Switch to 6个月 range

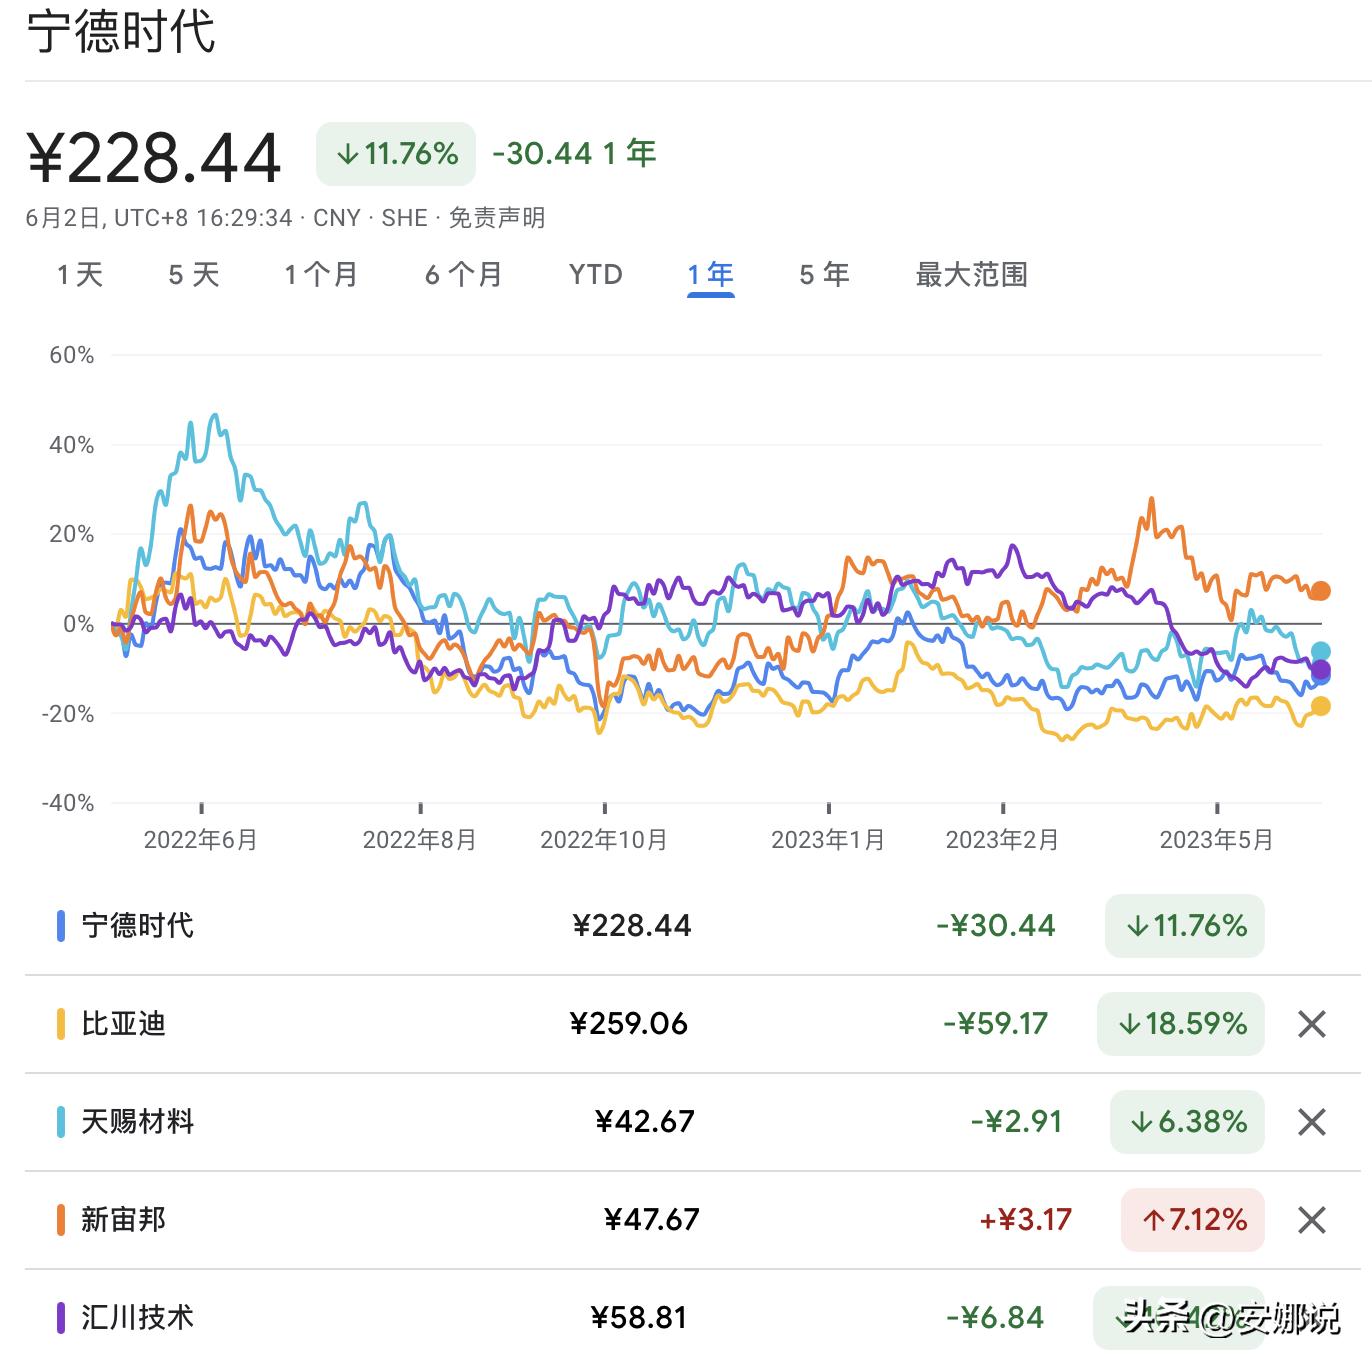pyautogui.click(x=463, y=275)
